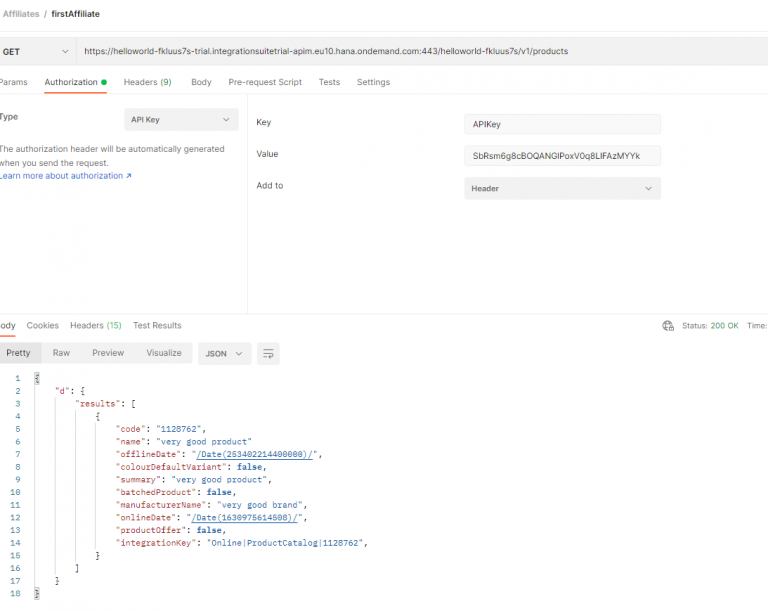This screenshot has width=768, height=611.
Task: Click the API key Value field
Action: 562,156
